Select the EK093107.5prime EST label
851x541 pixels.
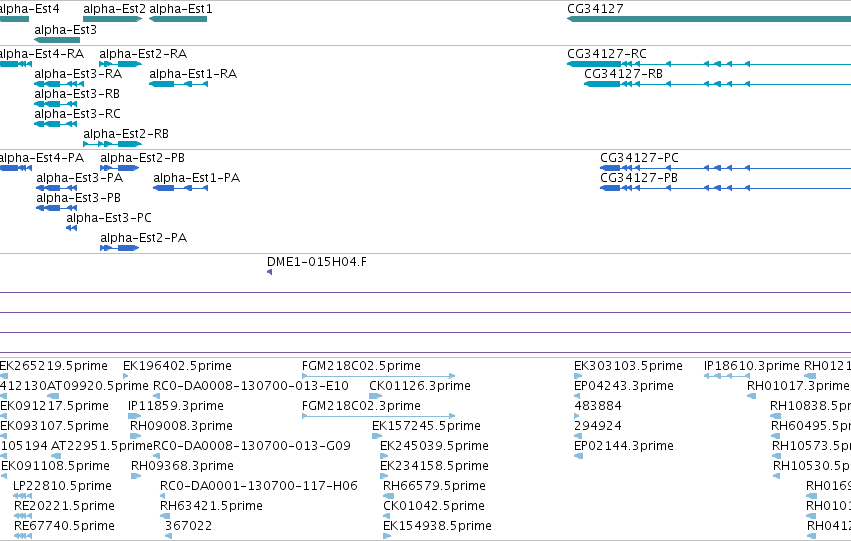(54, 426)
